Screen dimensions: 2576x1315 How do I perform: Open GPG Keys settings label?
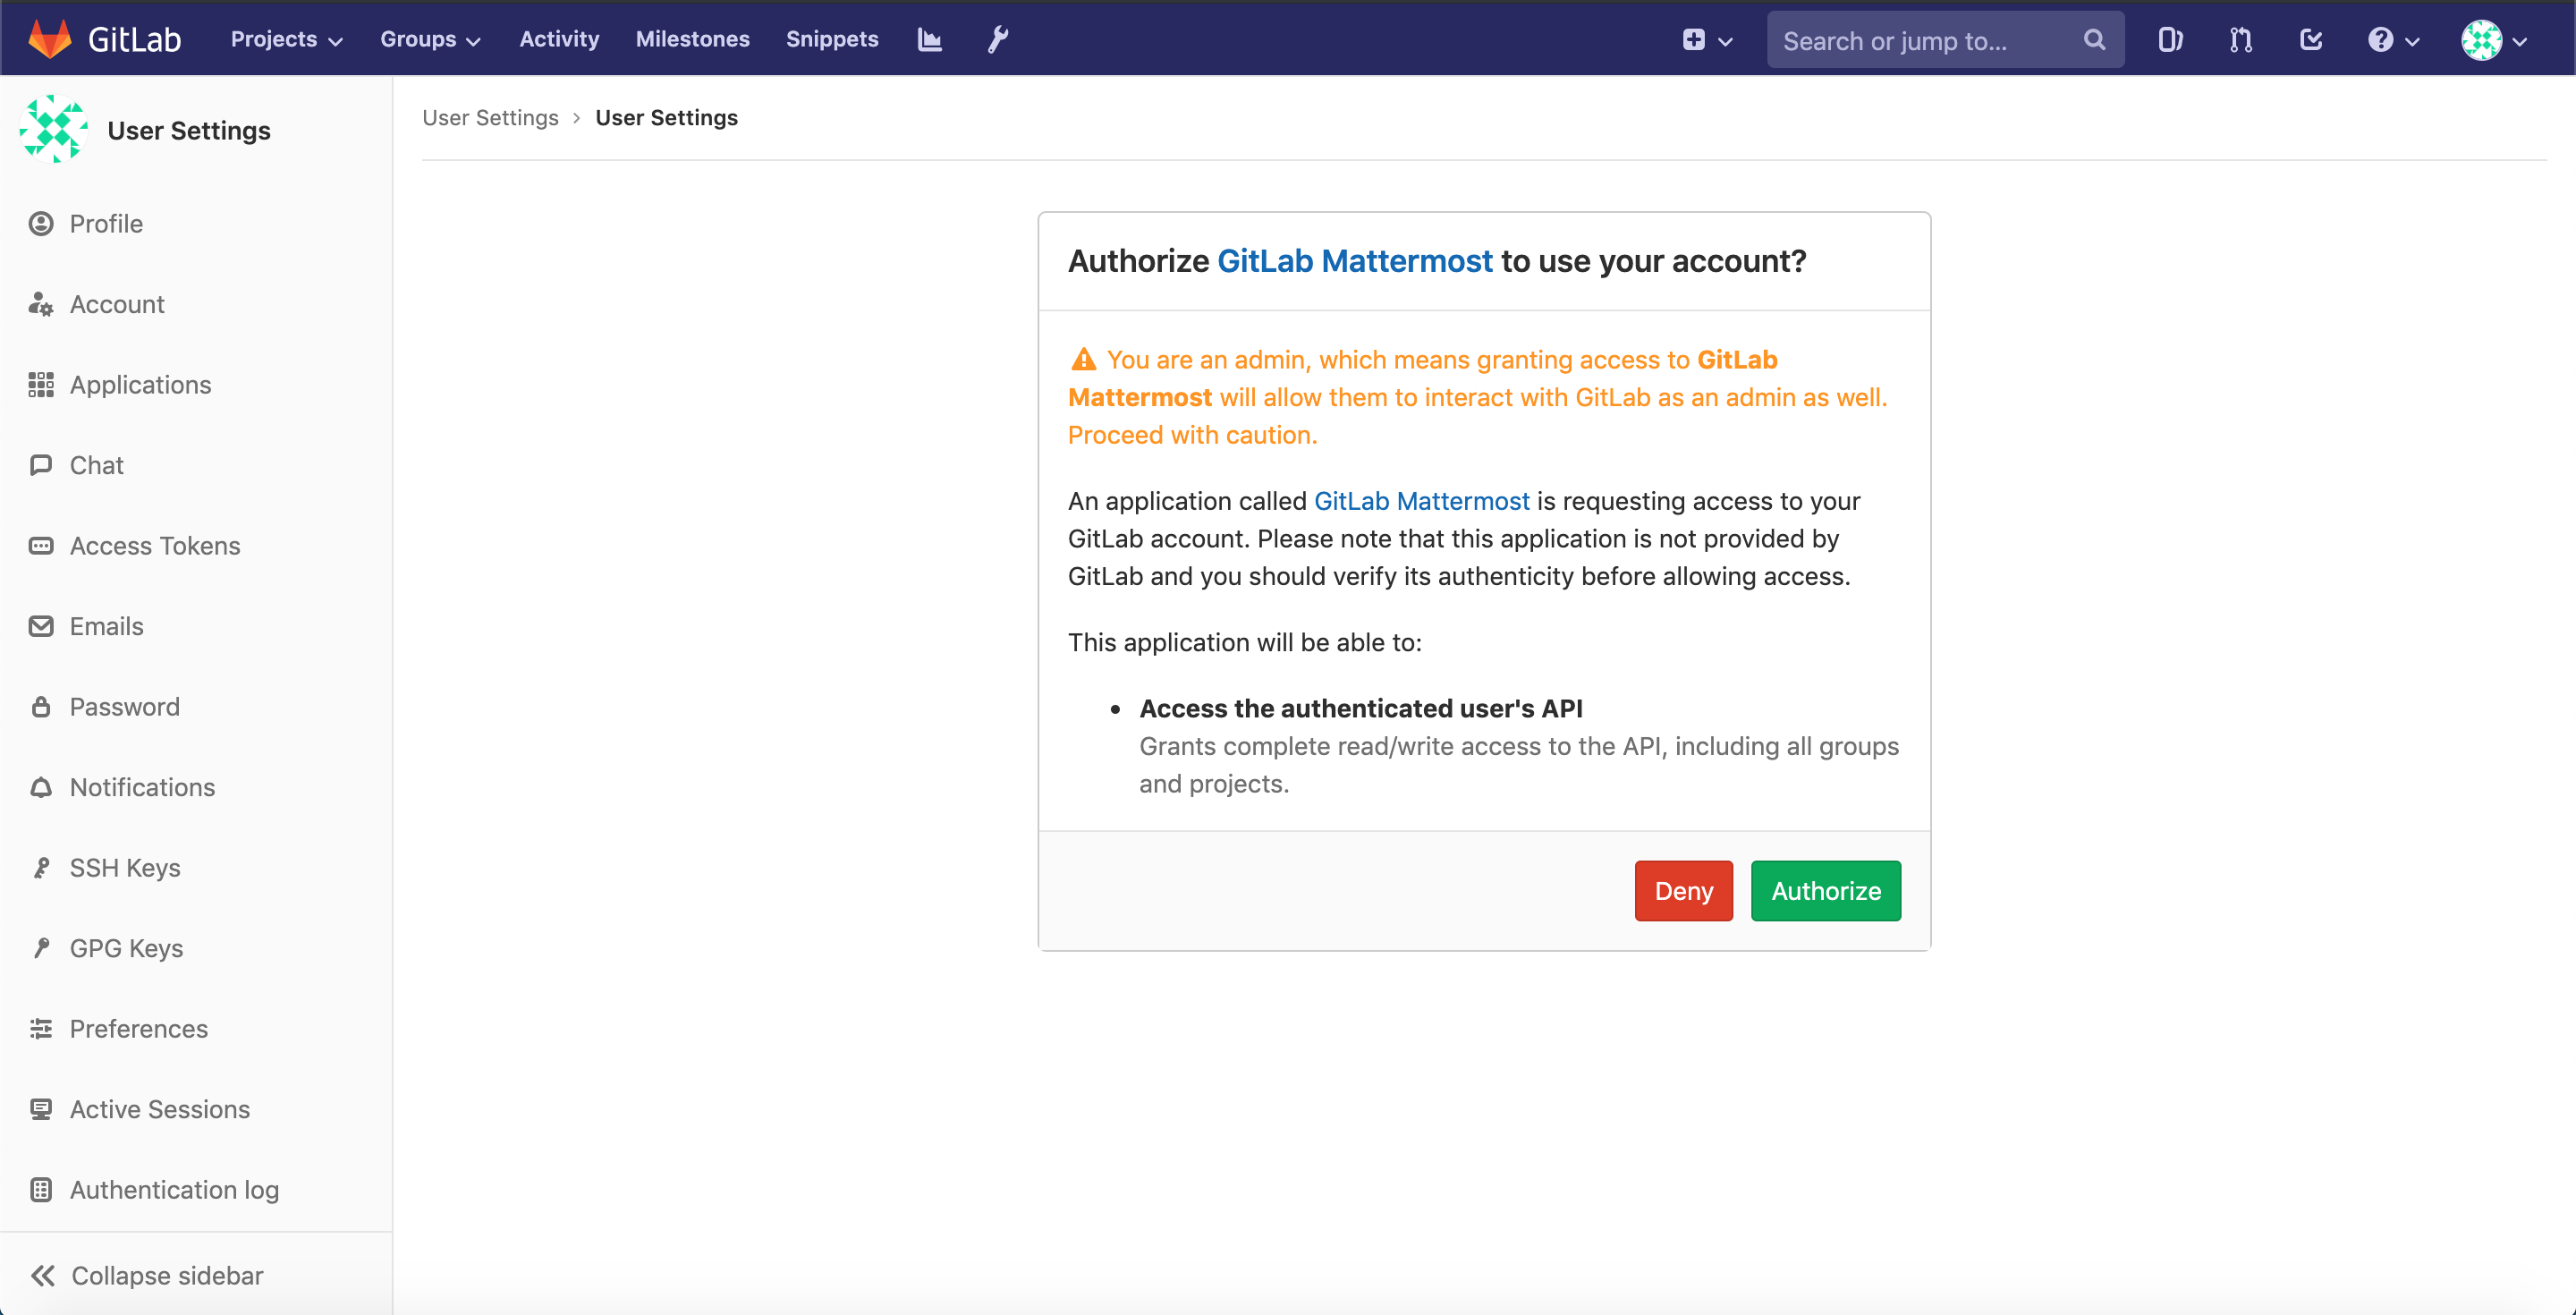coord(126,948)
